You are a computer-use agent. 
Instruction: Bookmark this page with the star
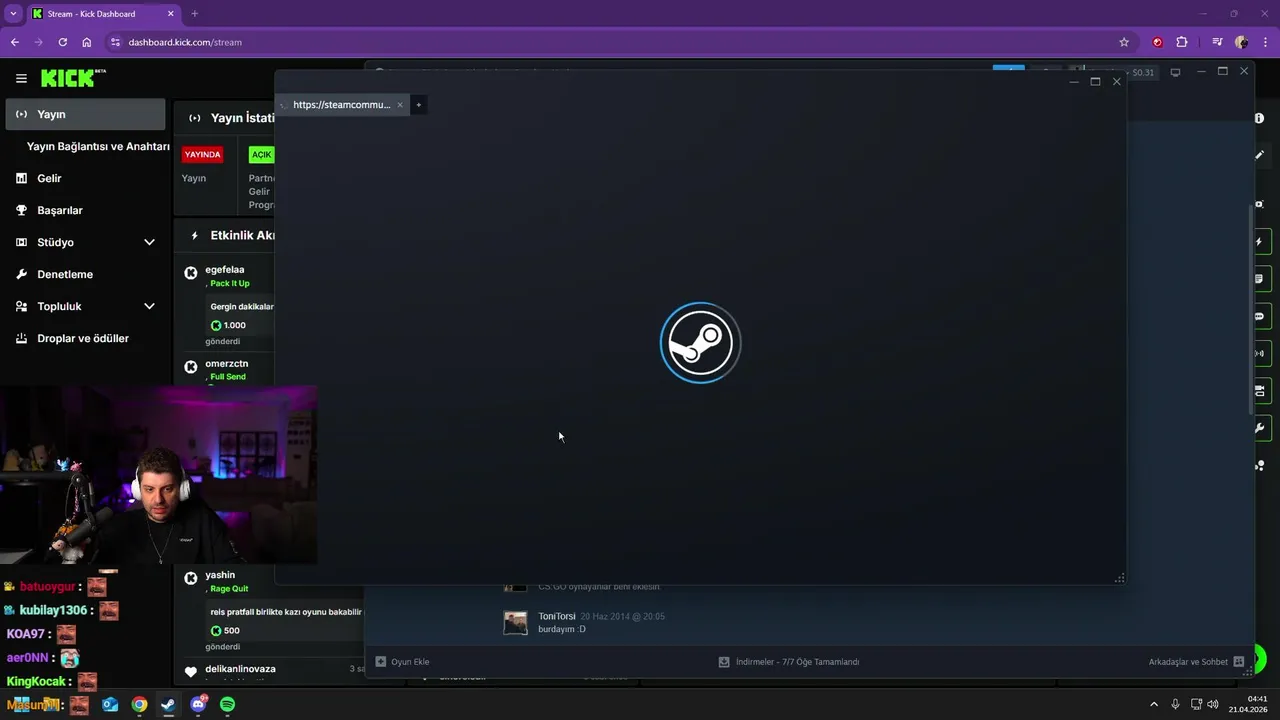pos(1124,42)
